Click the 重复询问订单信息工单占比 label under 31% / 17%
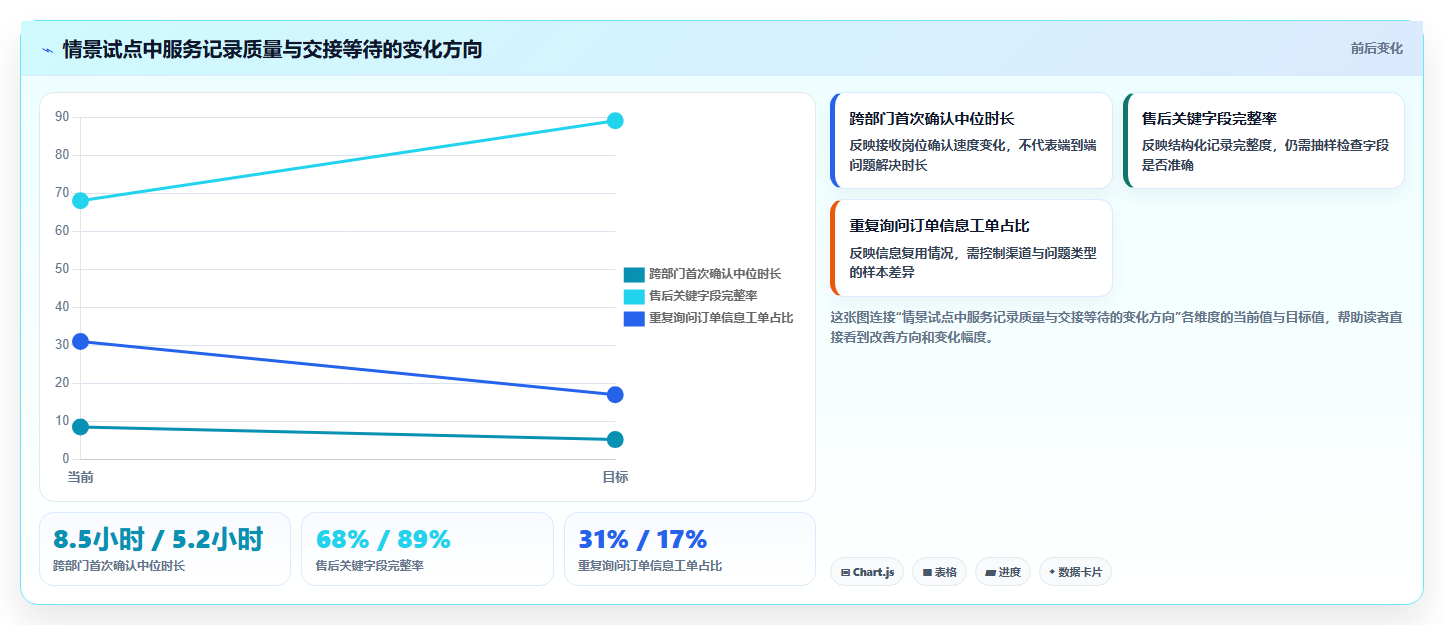This screenshot has height=625, width=1444. tap(650, 566)
